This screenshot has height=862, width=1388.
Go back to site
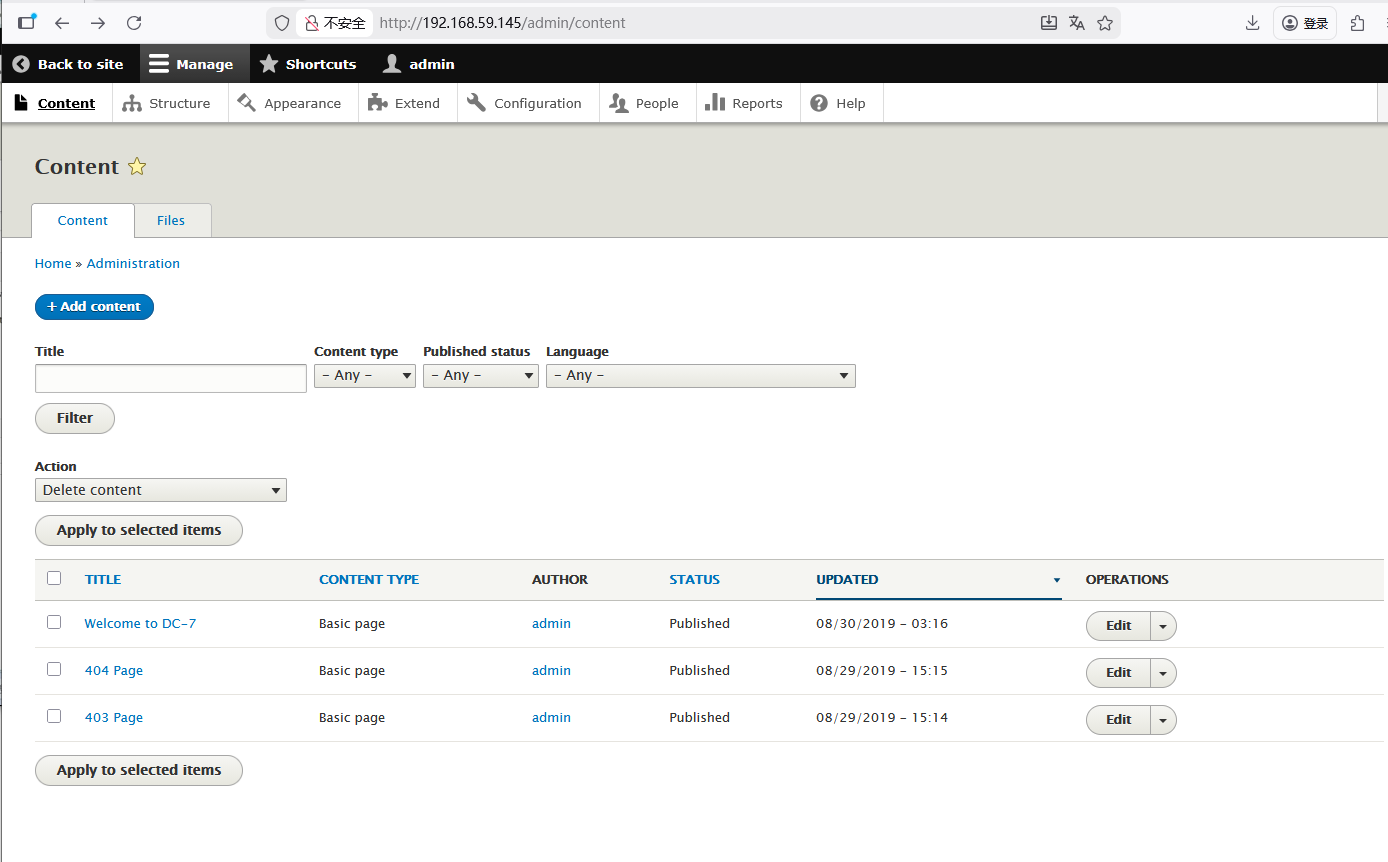tap(68, 64)
